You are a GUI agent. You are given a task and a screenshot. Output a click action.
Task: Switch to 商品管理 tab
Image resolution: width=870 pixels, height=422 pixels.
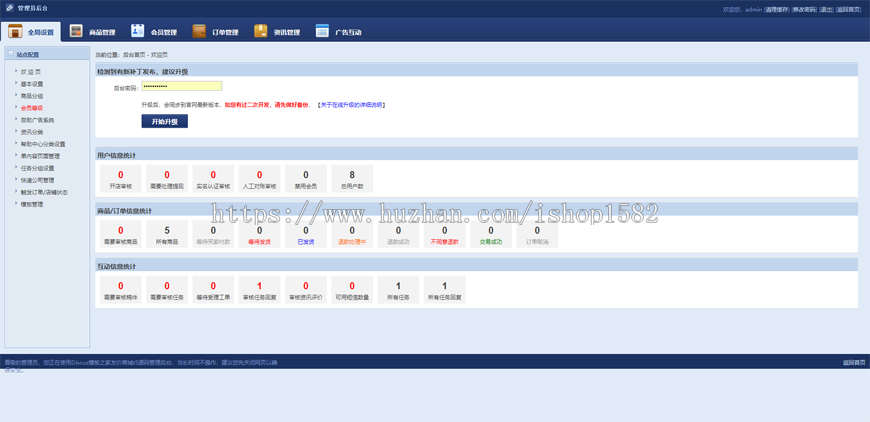click(x=92, y=32)
